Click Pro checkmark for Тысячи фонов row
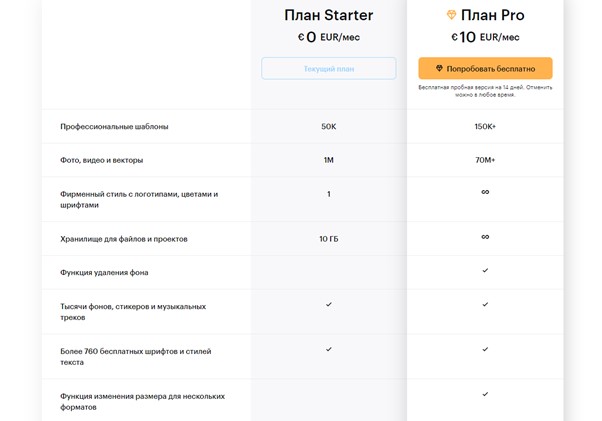 (x=485, y=304)
